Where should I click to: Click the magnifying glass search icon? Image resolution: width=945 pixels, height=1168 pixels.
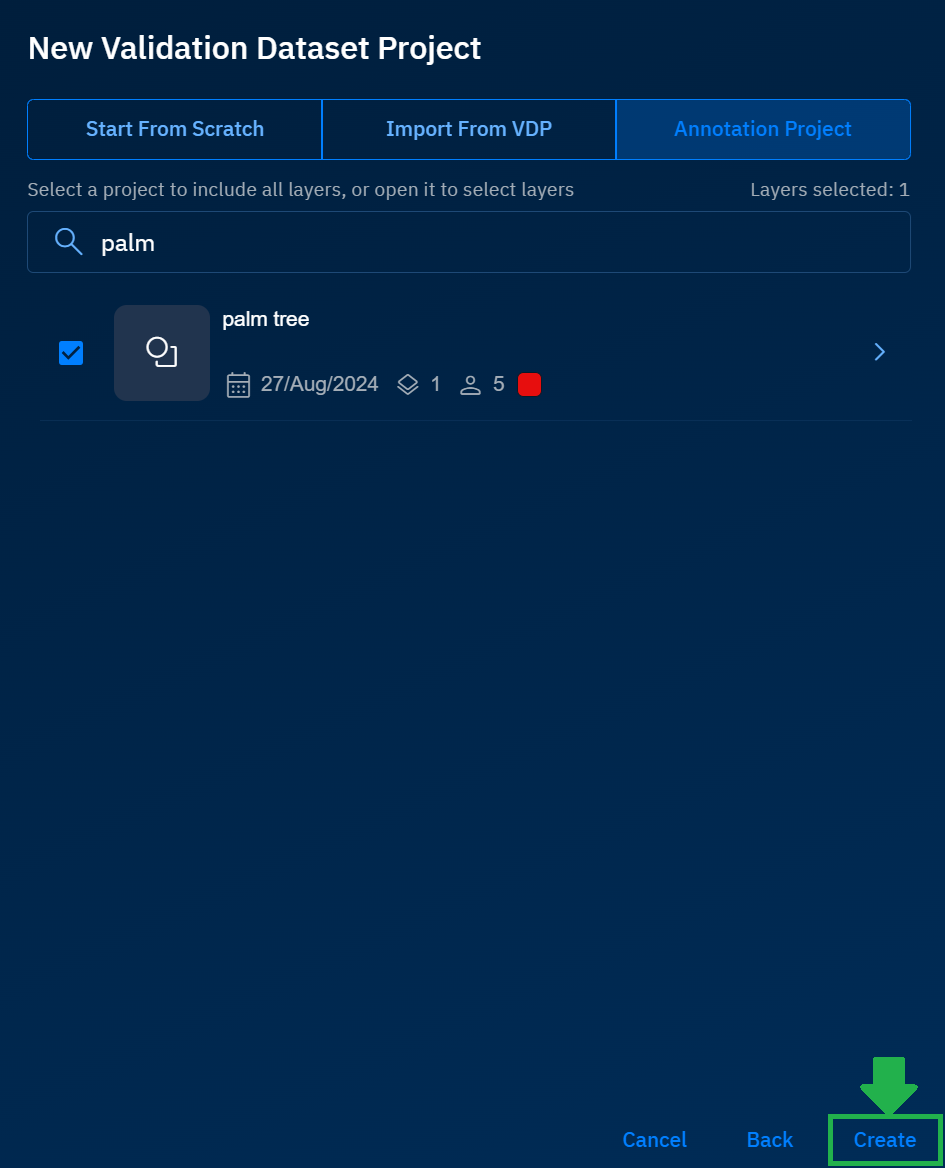pos(68,242)
